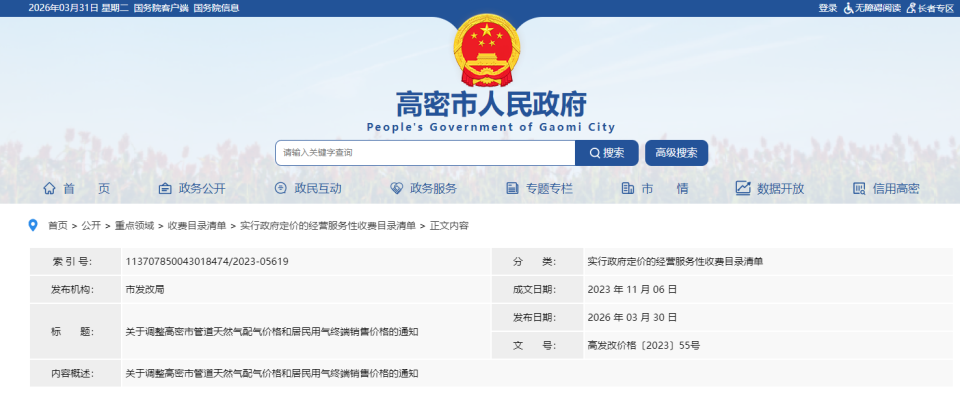The width and height of the screenshot is (960, 397).
Task: Click the 登录 login link
Action: 828,8
